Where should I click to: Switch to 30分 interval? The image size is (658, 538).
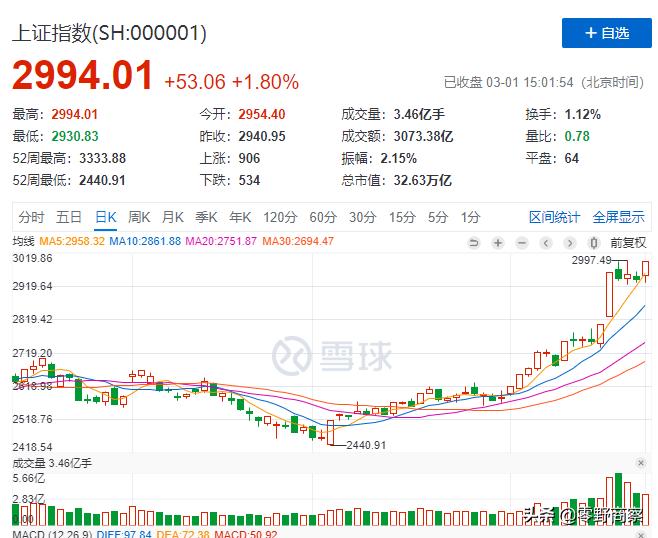(362, 217)
